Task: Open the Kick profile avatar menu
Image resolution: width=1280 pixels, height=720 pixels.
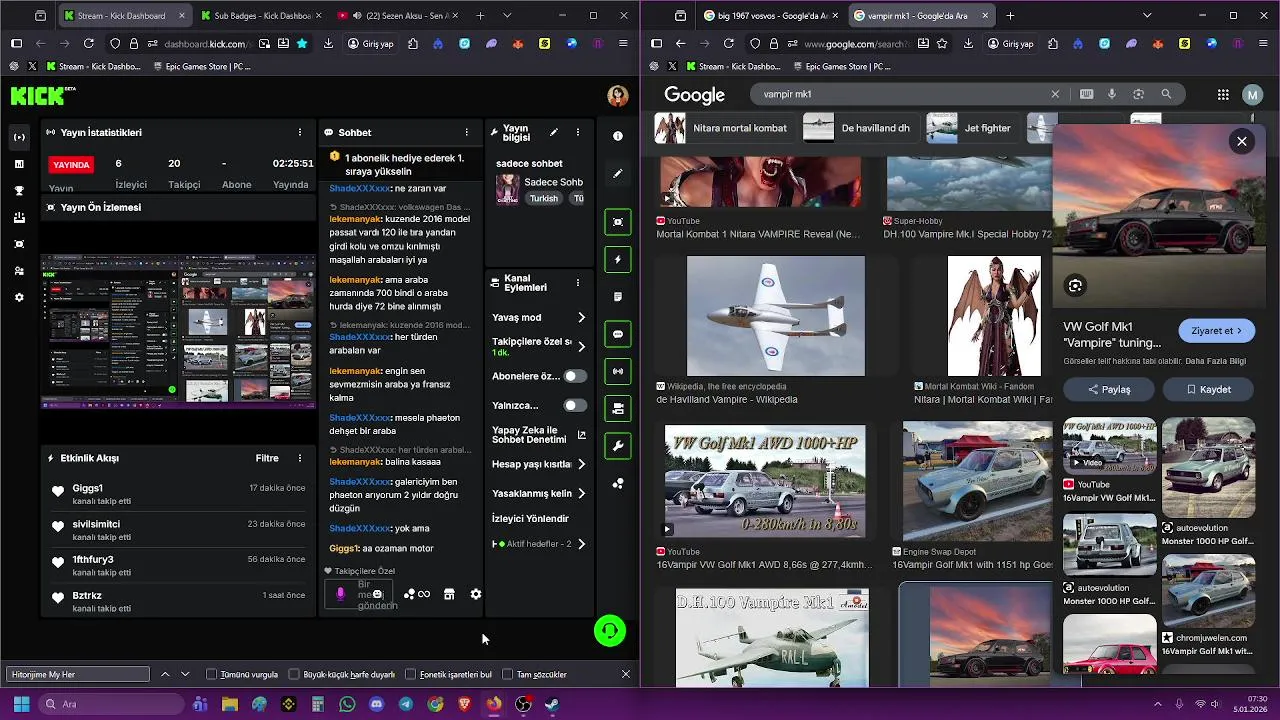Action: pos(618,96)
